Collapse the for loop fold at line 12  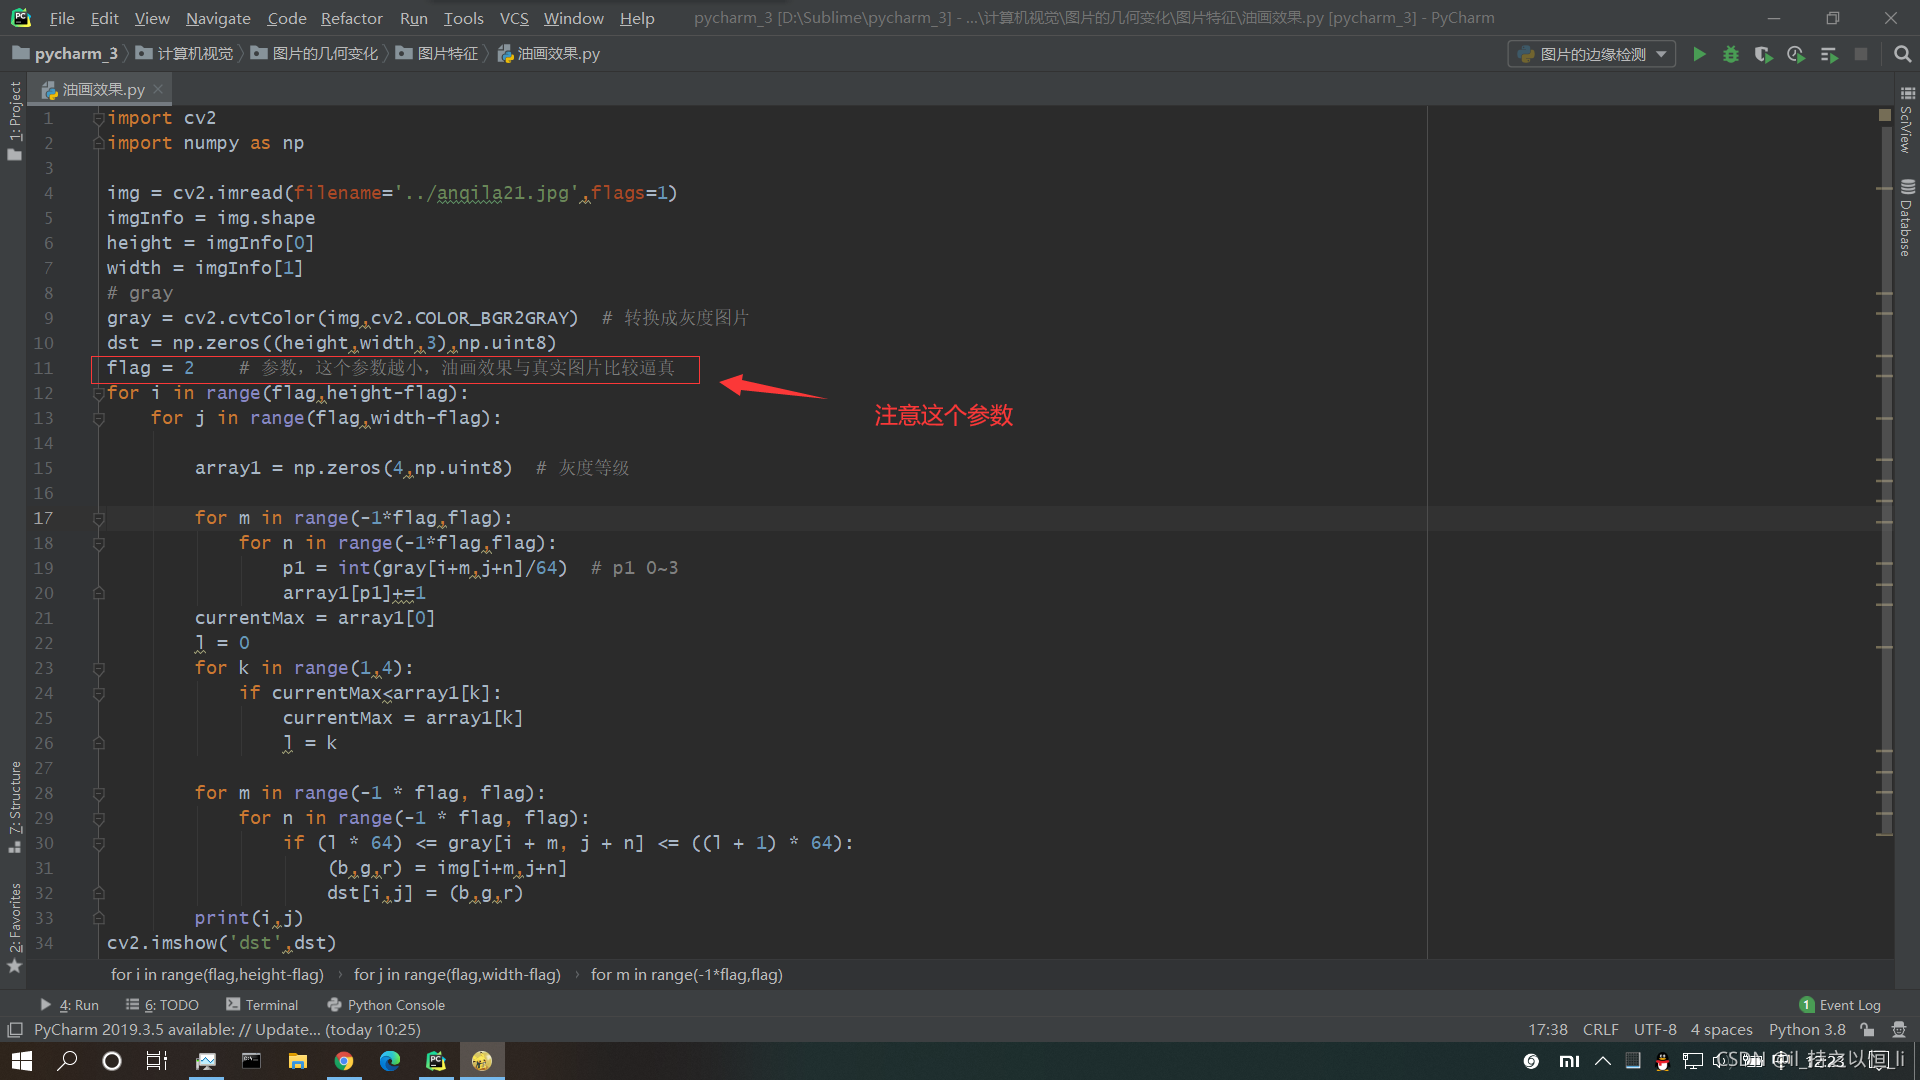click(x=99, y=393)
